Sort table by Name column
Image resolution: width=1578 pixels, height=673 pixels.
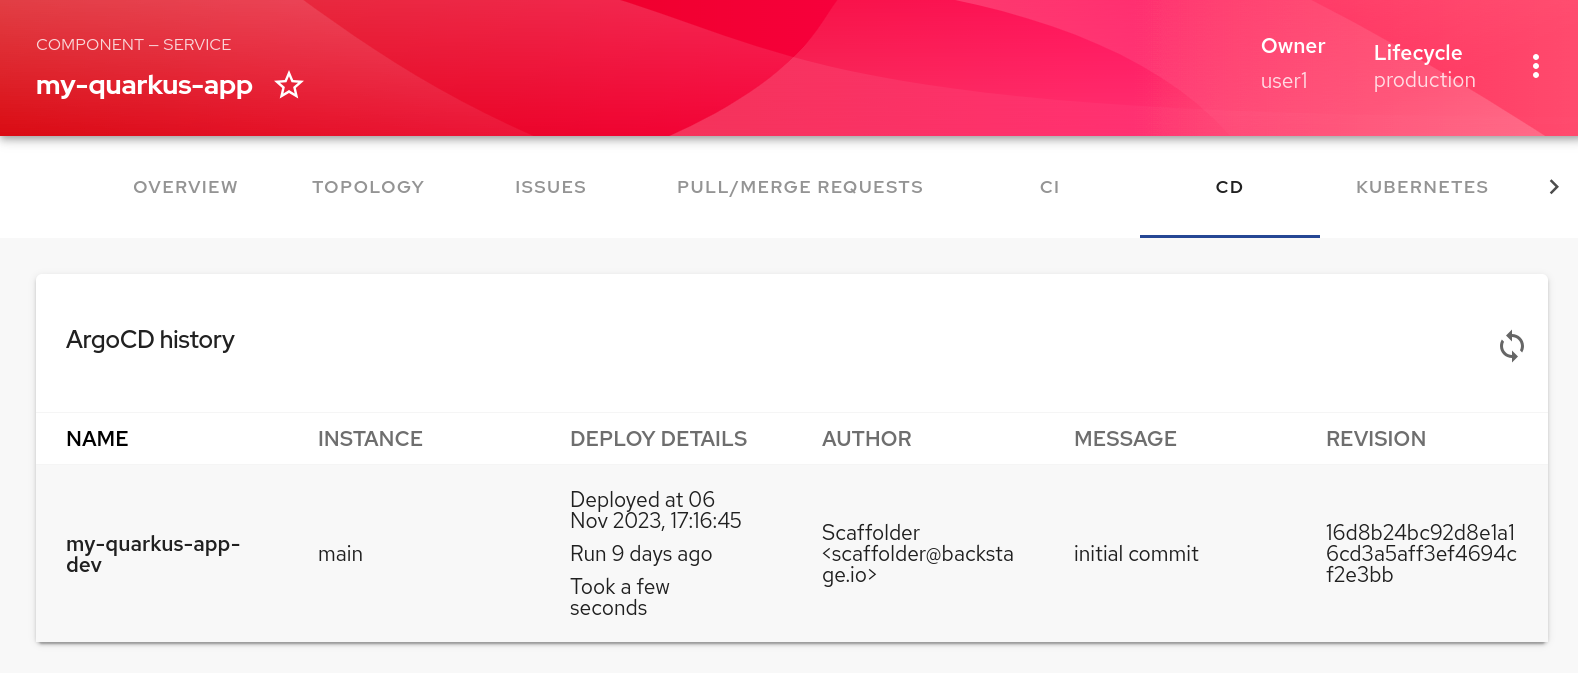click(x=97, y=439)
